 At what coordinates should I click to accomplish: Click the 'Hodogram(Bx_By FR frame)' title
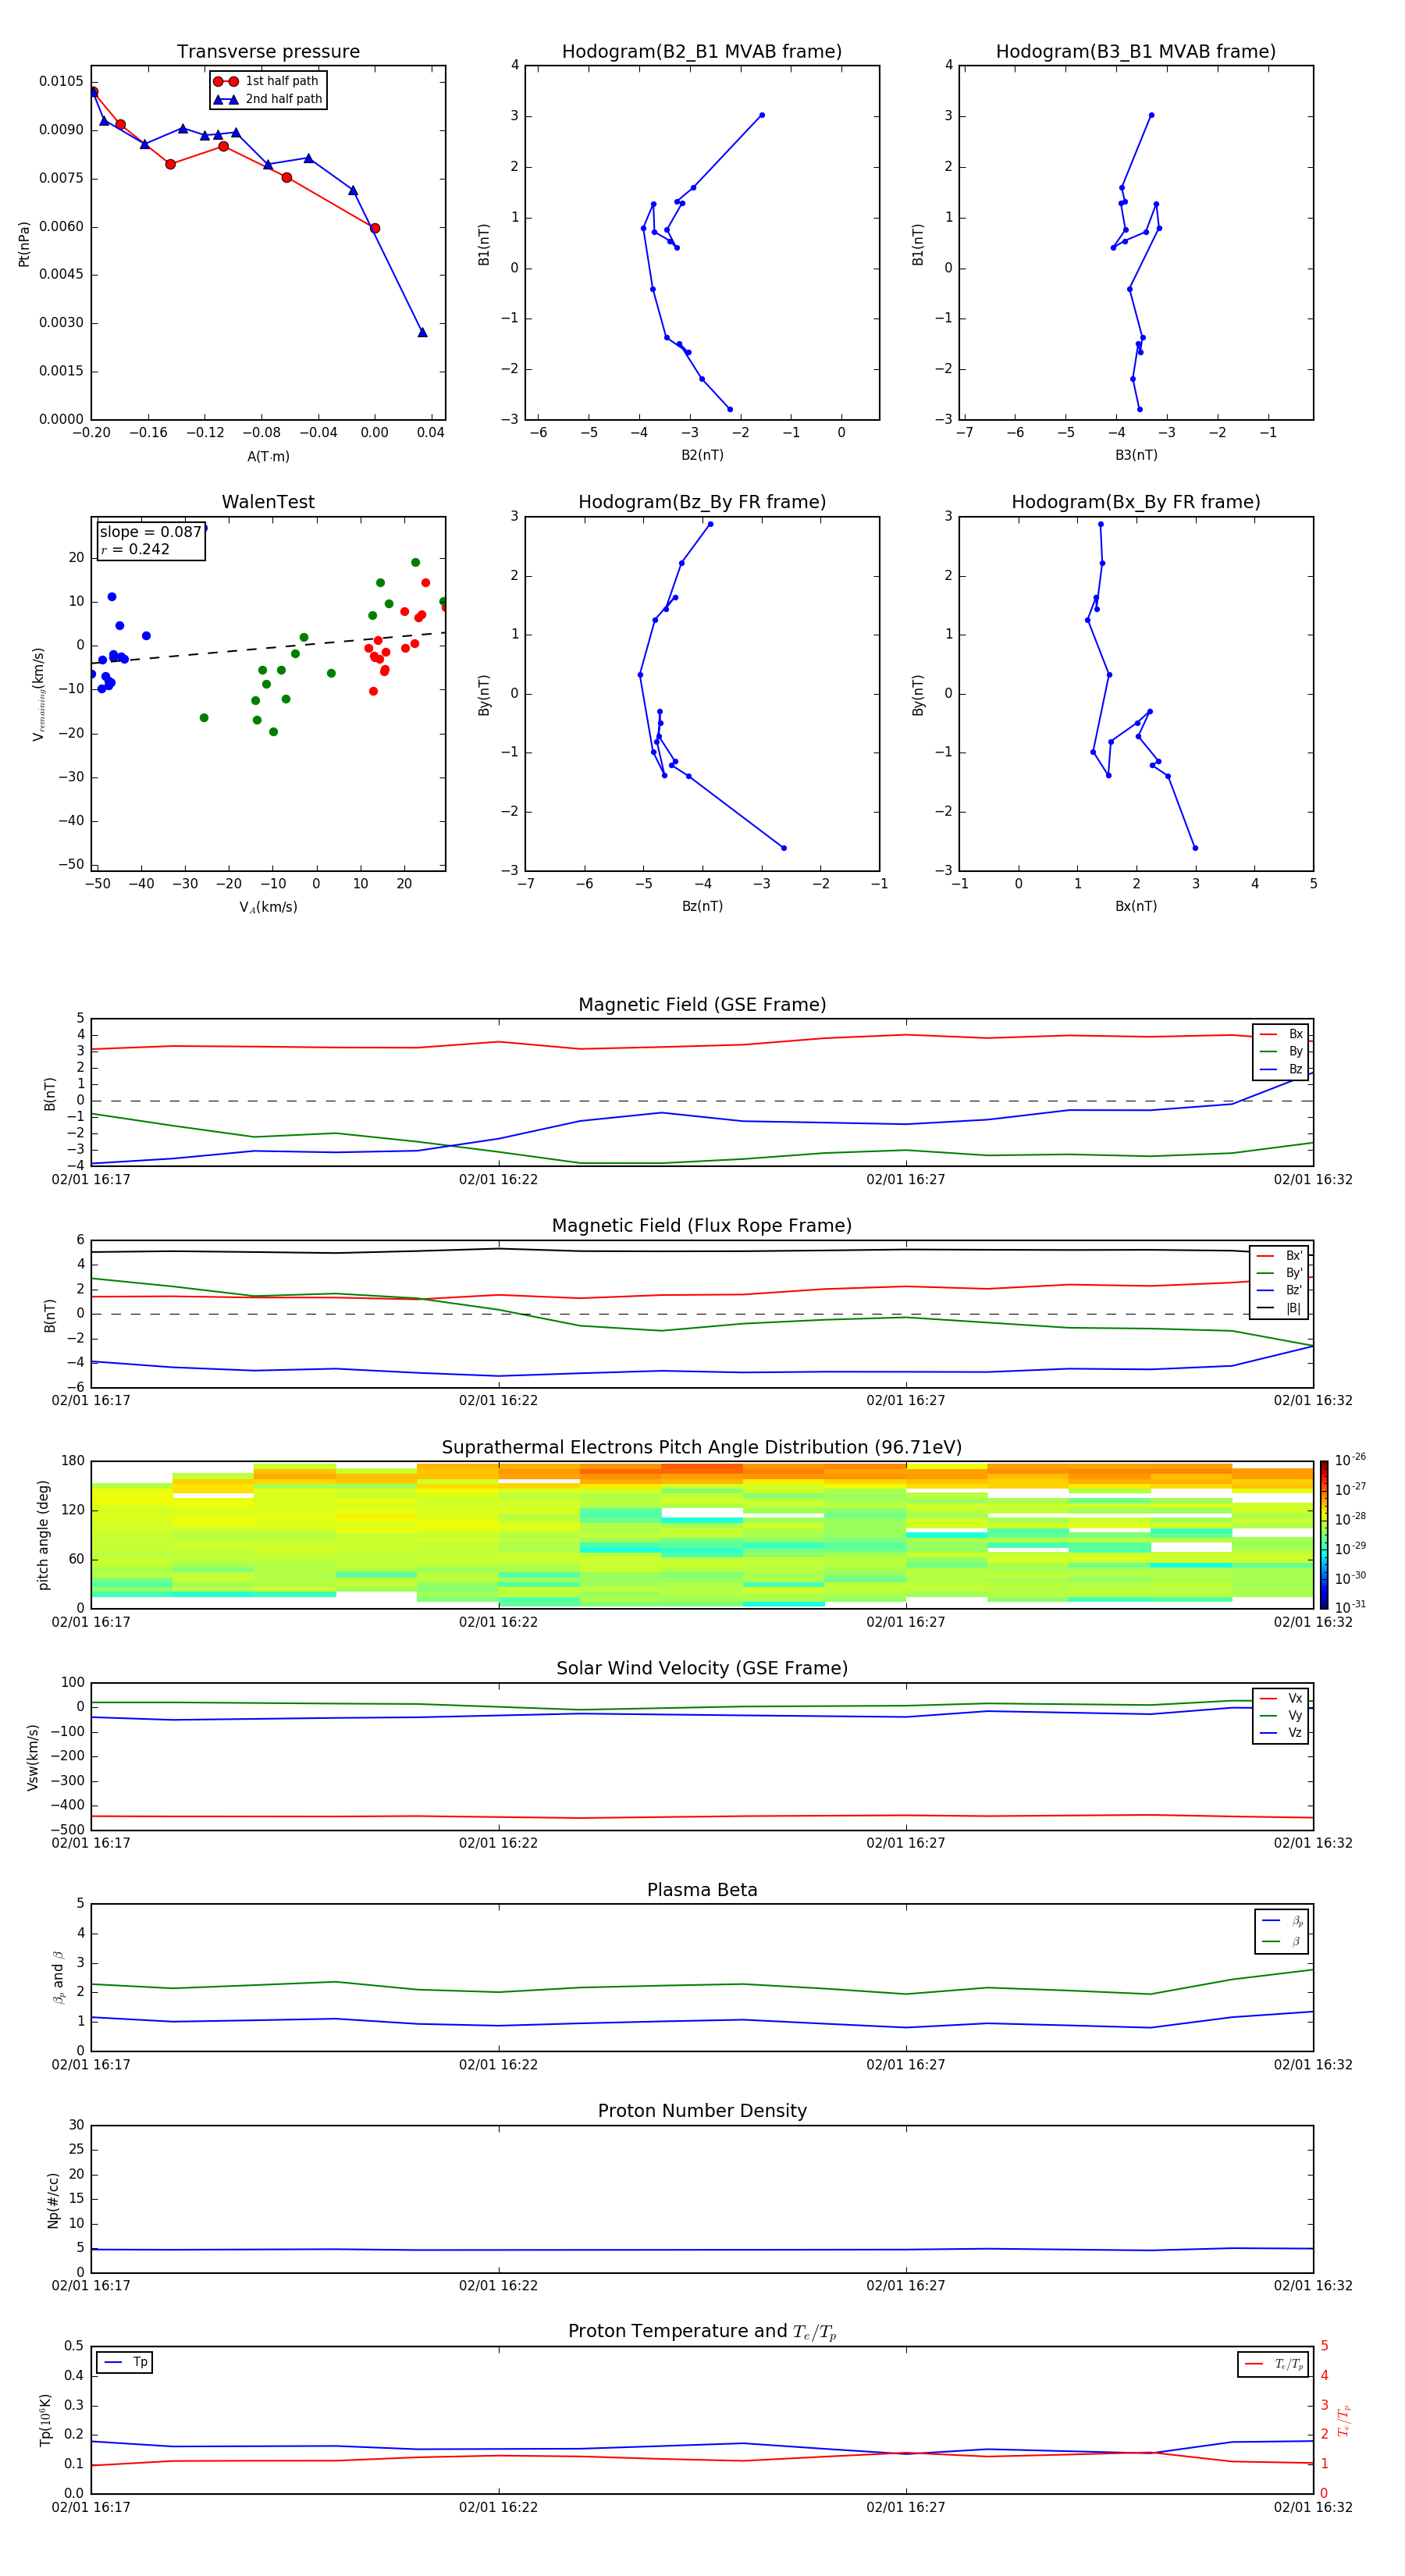[1136, 502]
